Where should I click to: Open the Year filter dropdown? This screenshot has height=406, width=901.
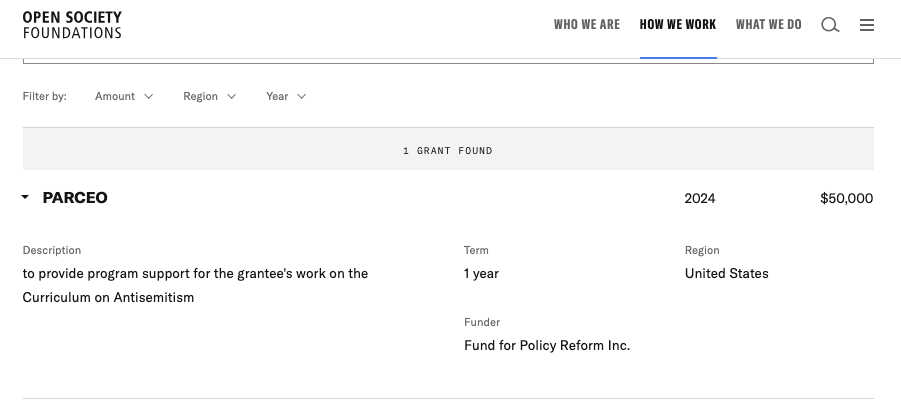(x=286, y=96)
